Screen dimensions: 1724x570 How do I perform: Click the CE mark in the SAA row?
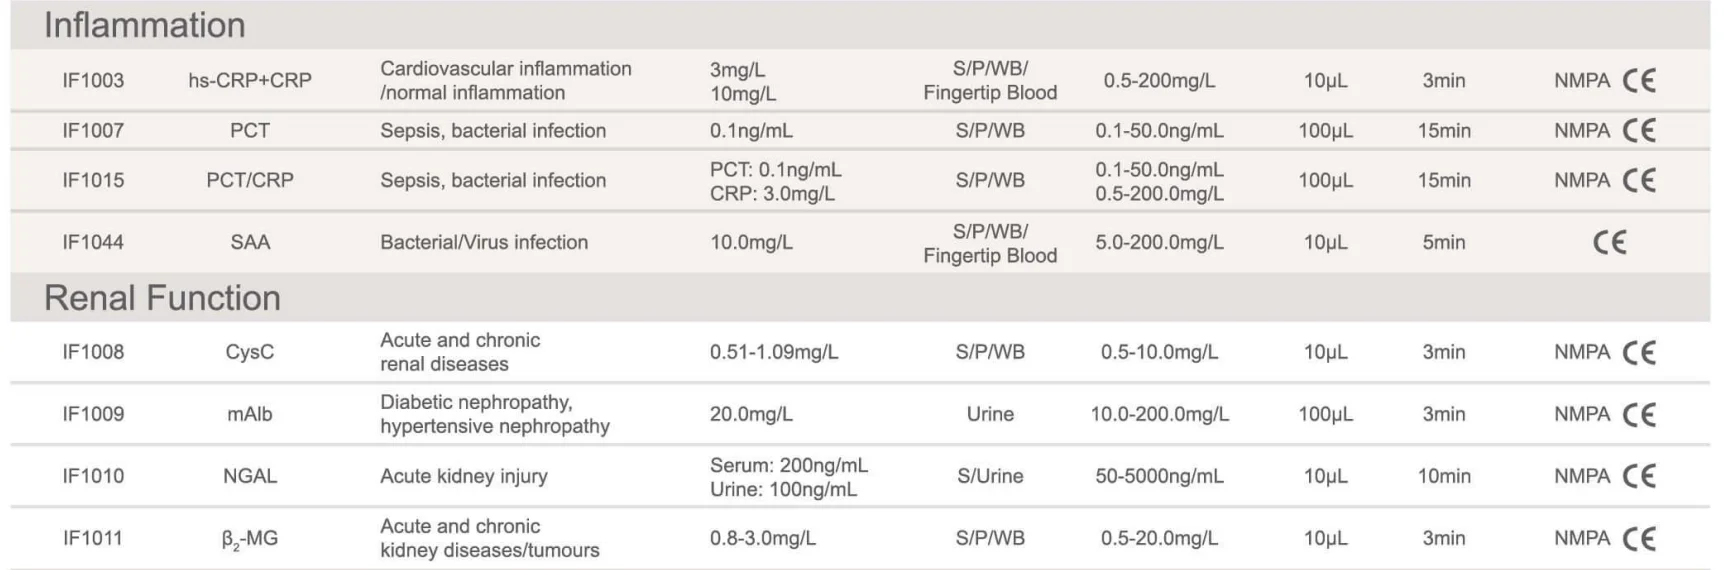(1610, 242)
